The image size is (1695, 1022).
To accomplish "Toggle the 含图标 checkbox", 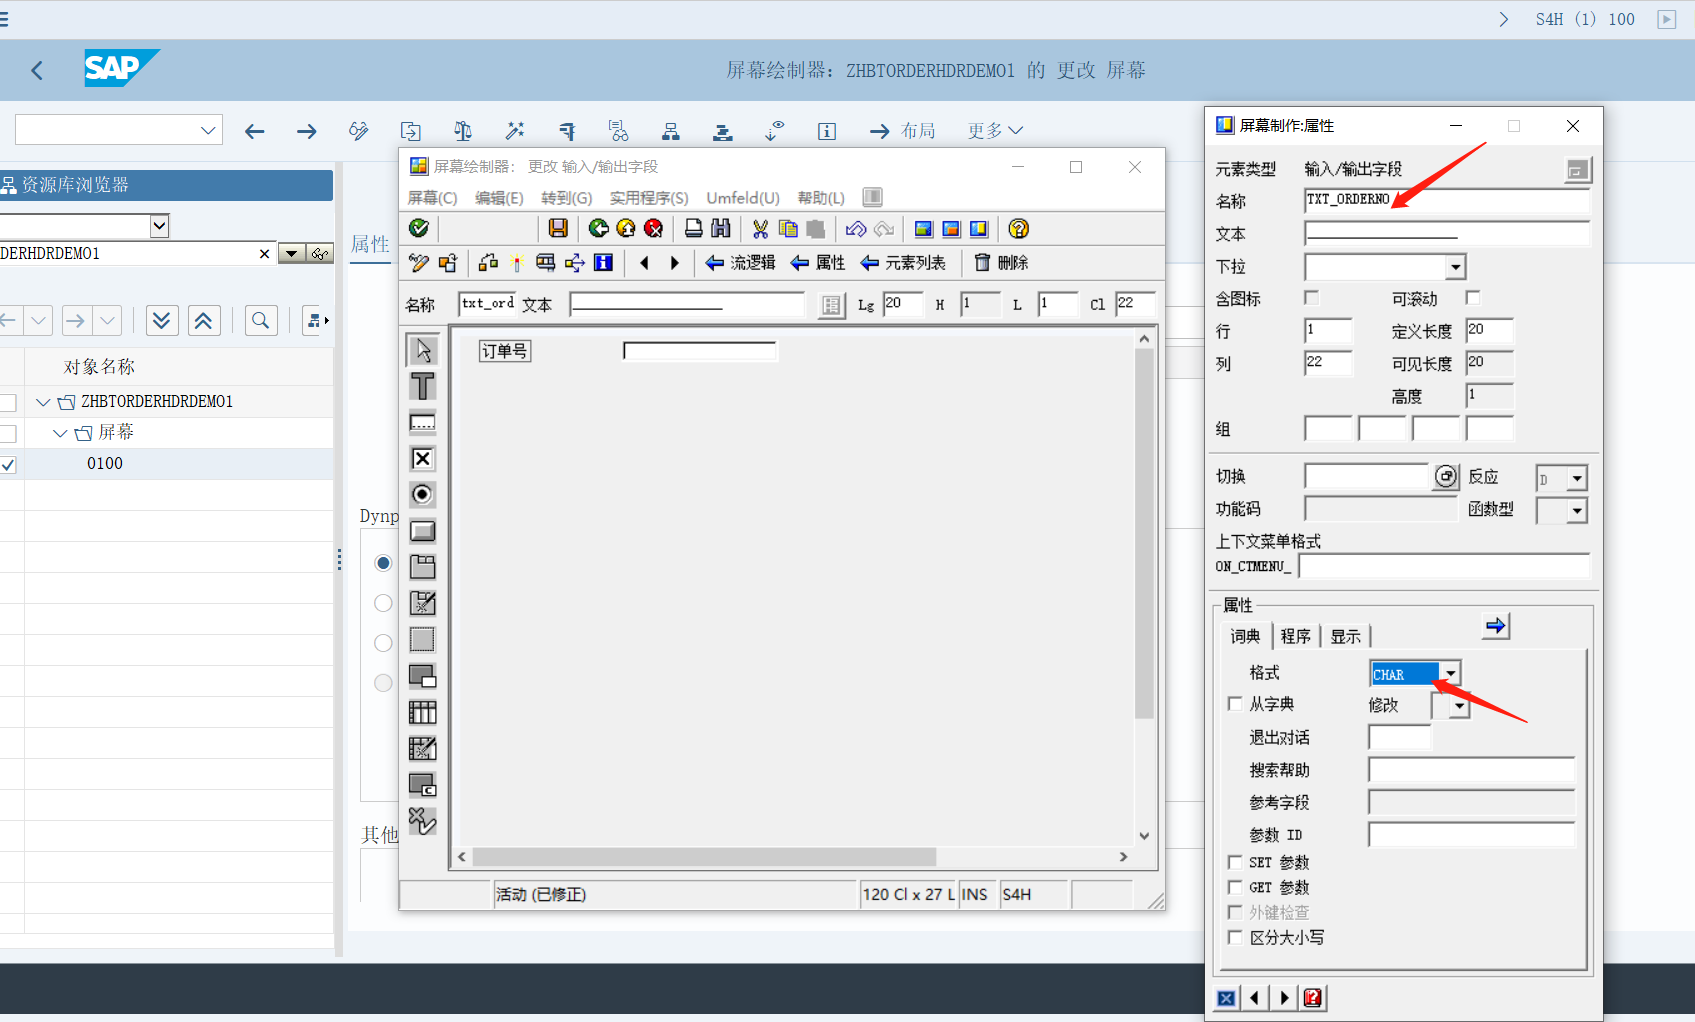I will click(x=1312, y=298).
